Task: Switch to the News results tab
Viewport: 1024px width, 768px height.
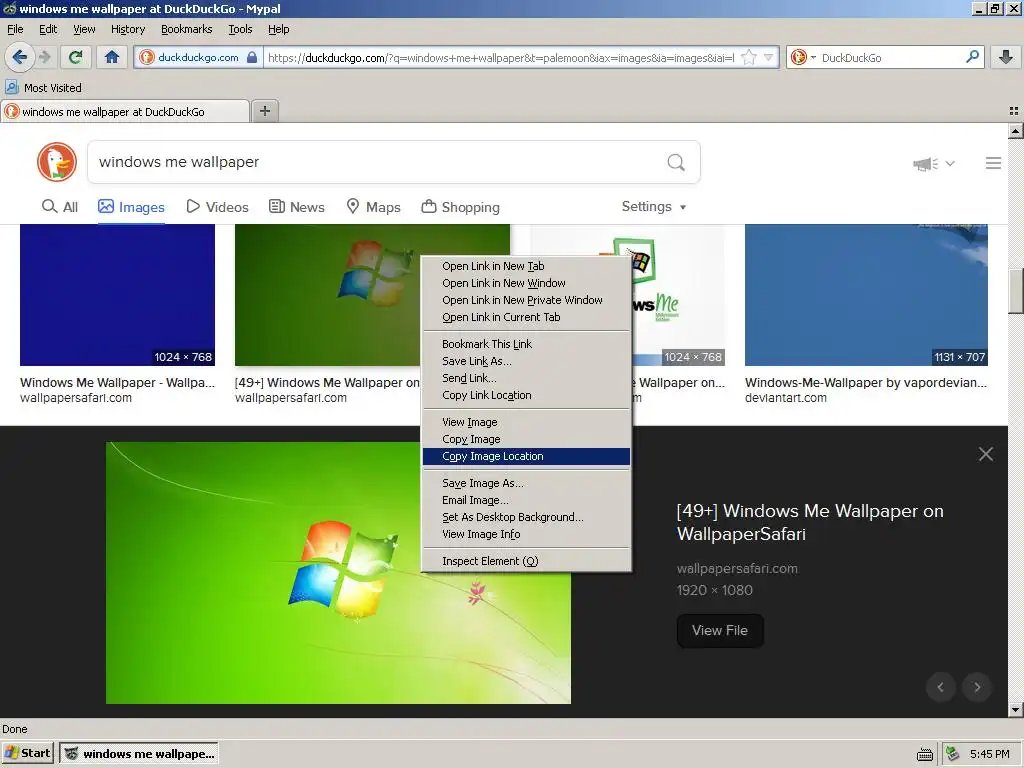Action: click(x=296, y=207)
